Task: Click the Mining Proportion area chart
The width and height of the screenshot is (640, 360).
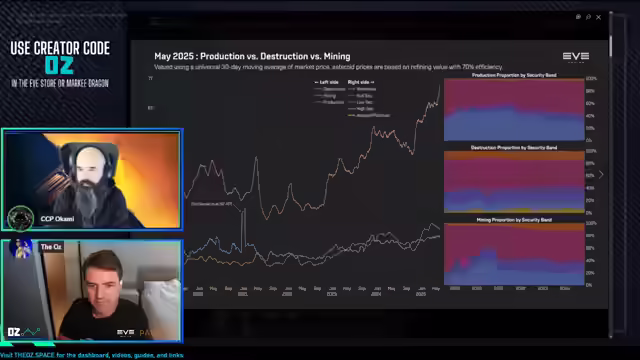Action: [514, 254]
